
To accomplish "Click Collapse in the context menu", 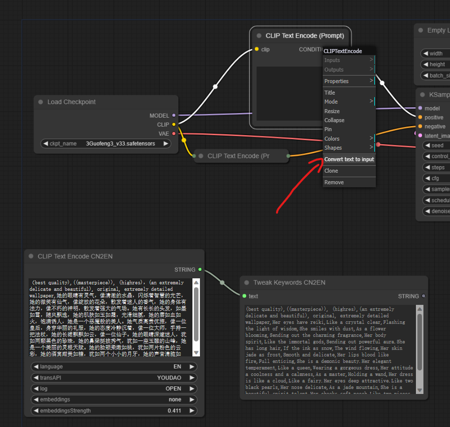I will 349,120.
